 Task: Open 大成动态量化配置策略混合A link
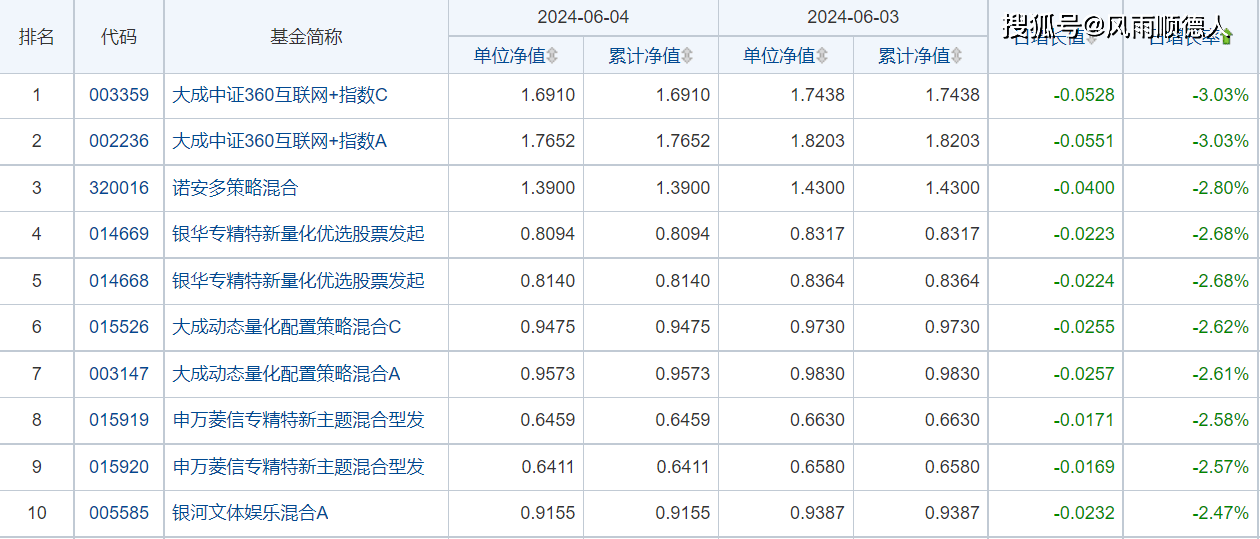[x=286, y=374]
